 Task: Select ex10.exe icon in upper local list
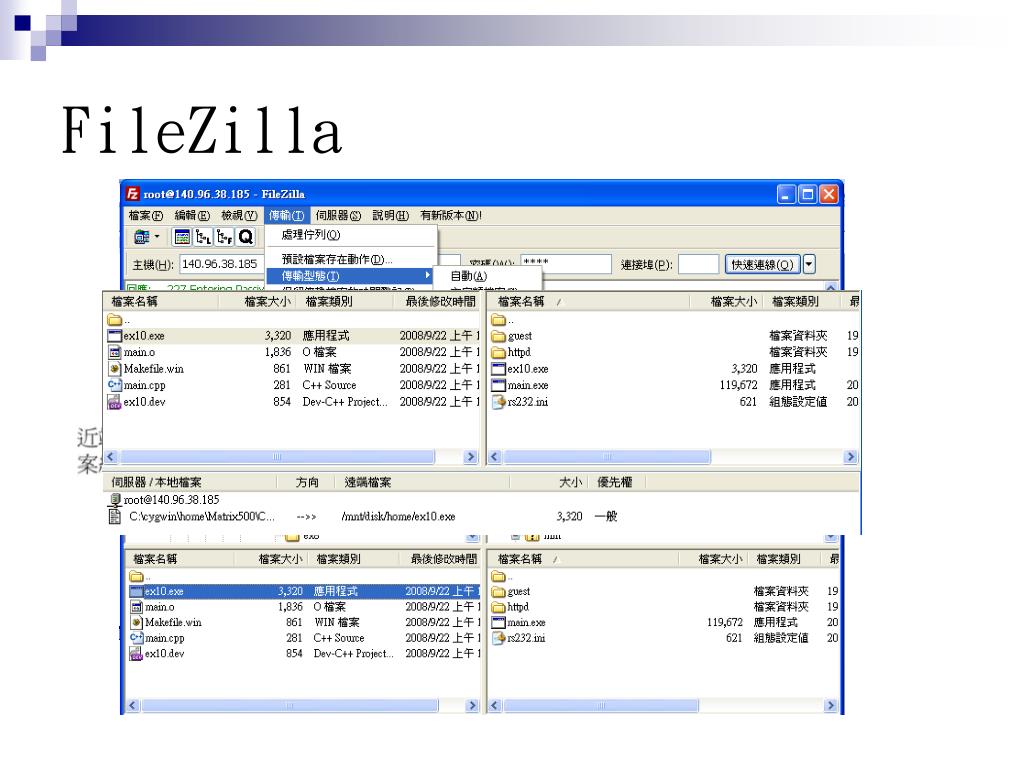[115, 336]
